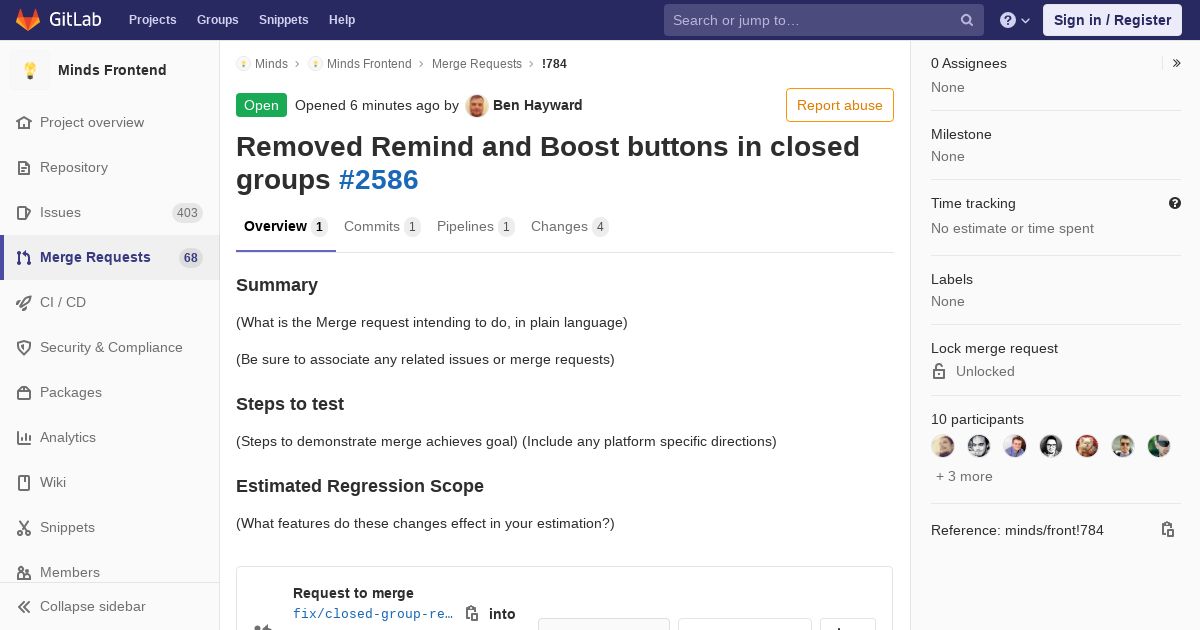Click the search magnifier icon

pyautogui.click(x=967, y=20)
